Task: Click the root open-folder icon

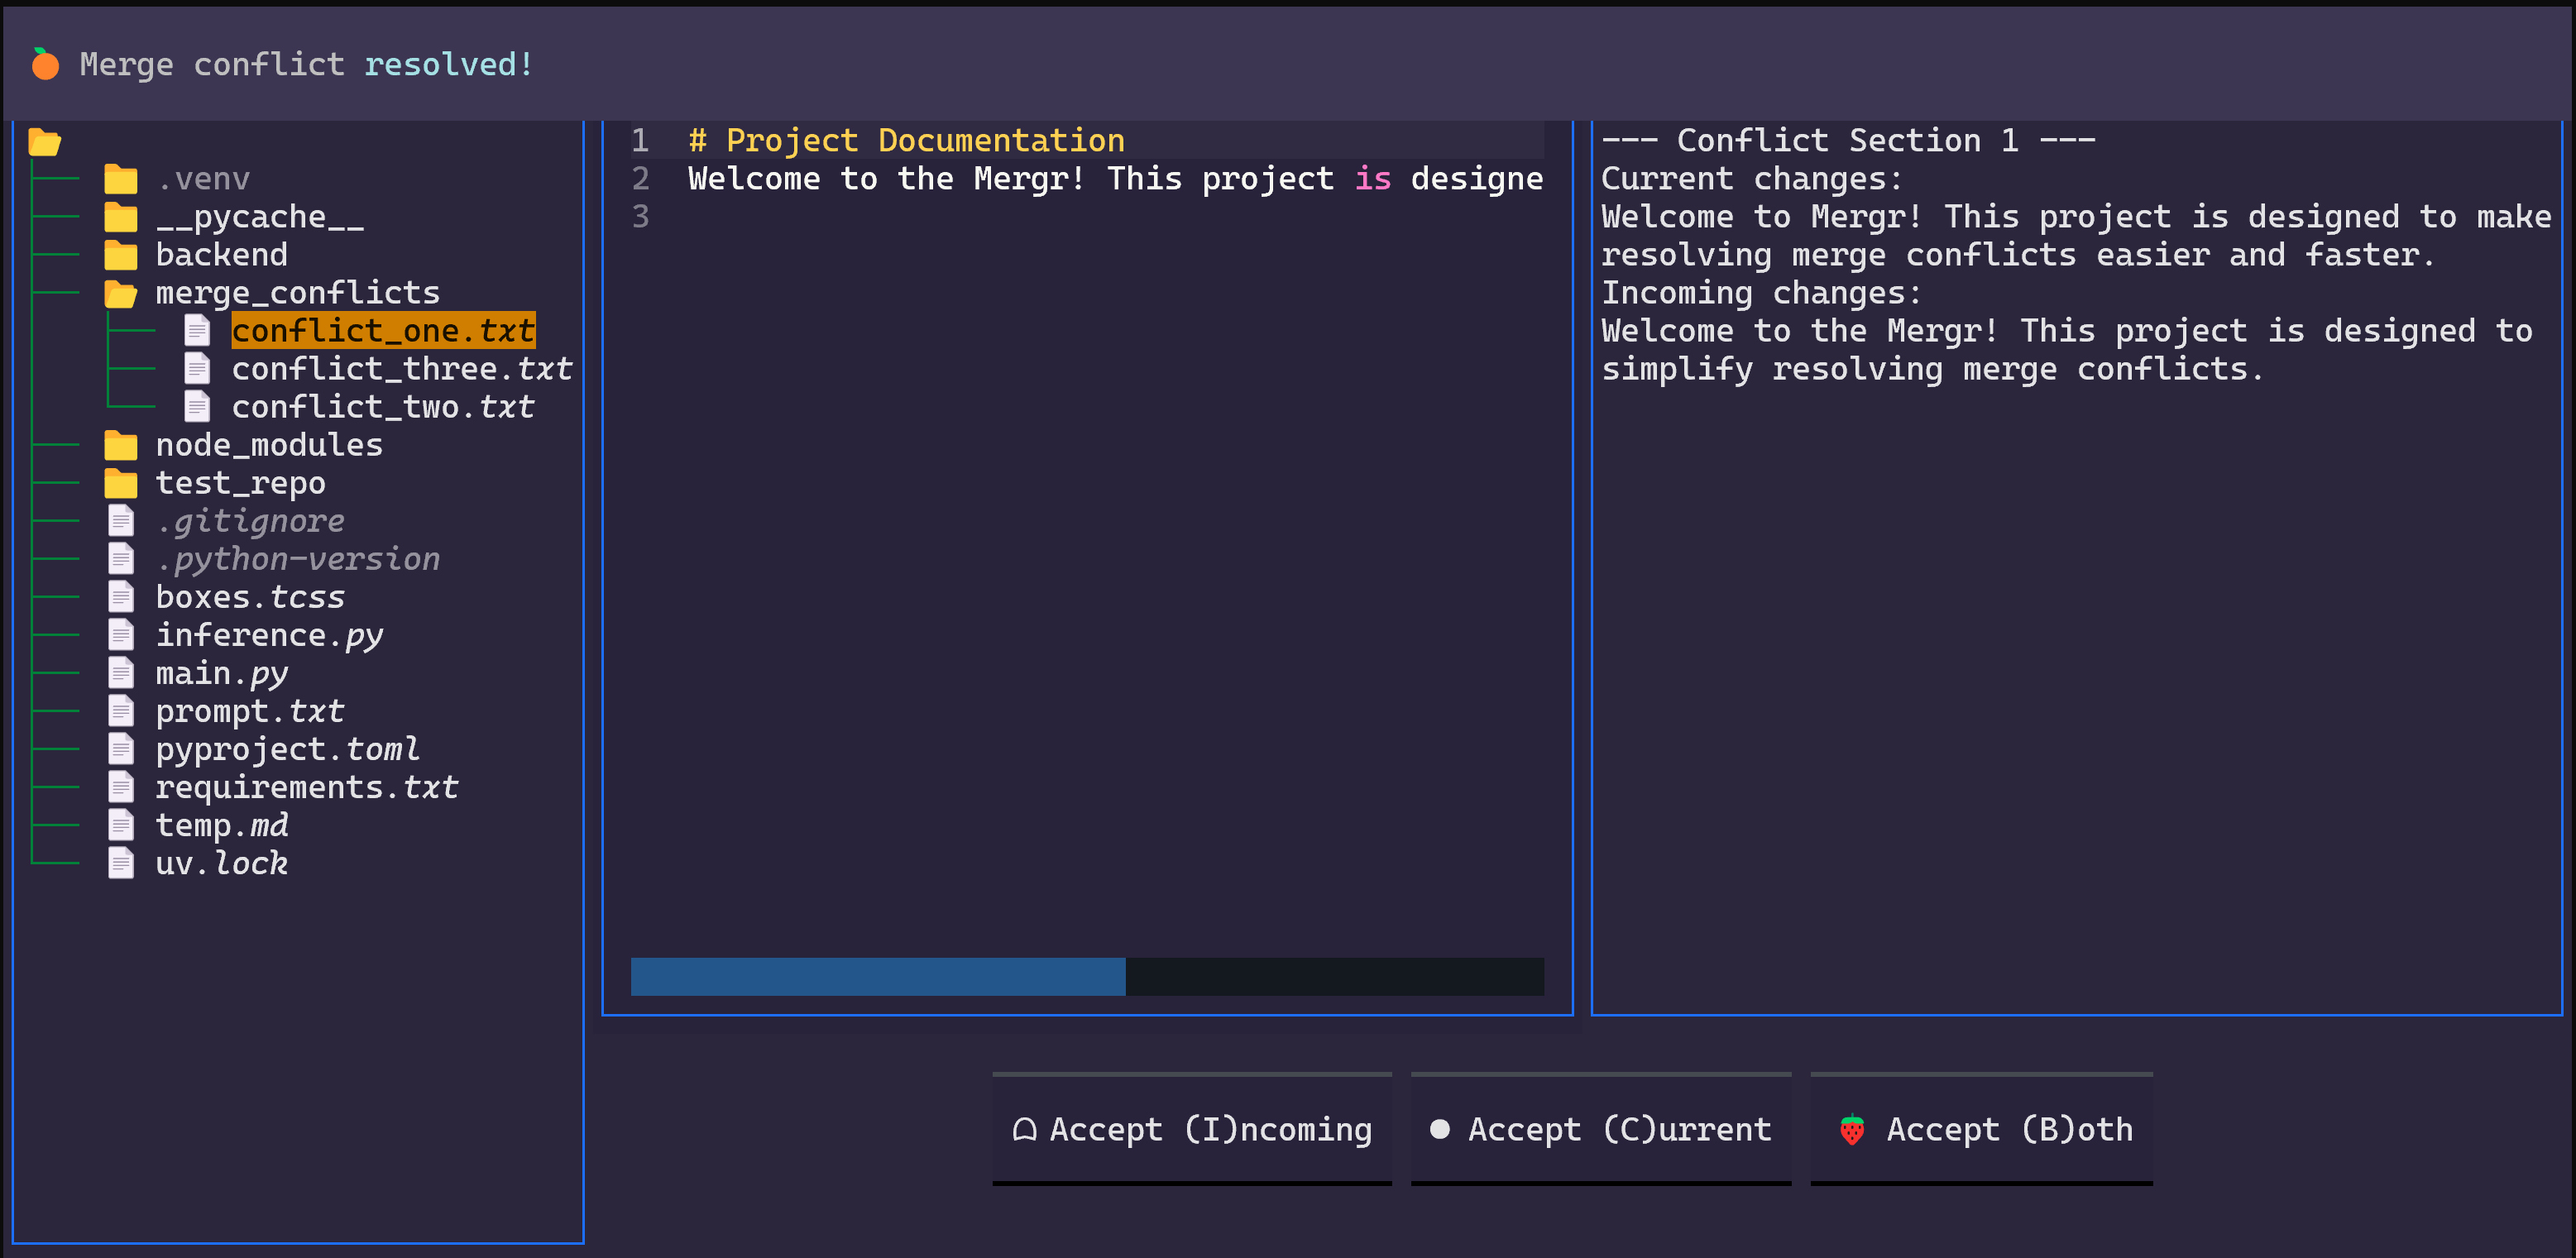Action: (x=44, y=142)
